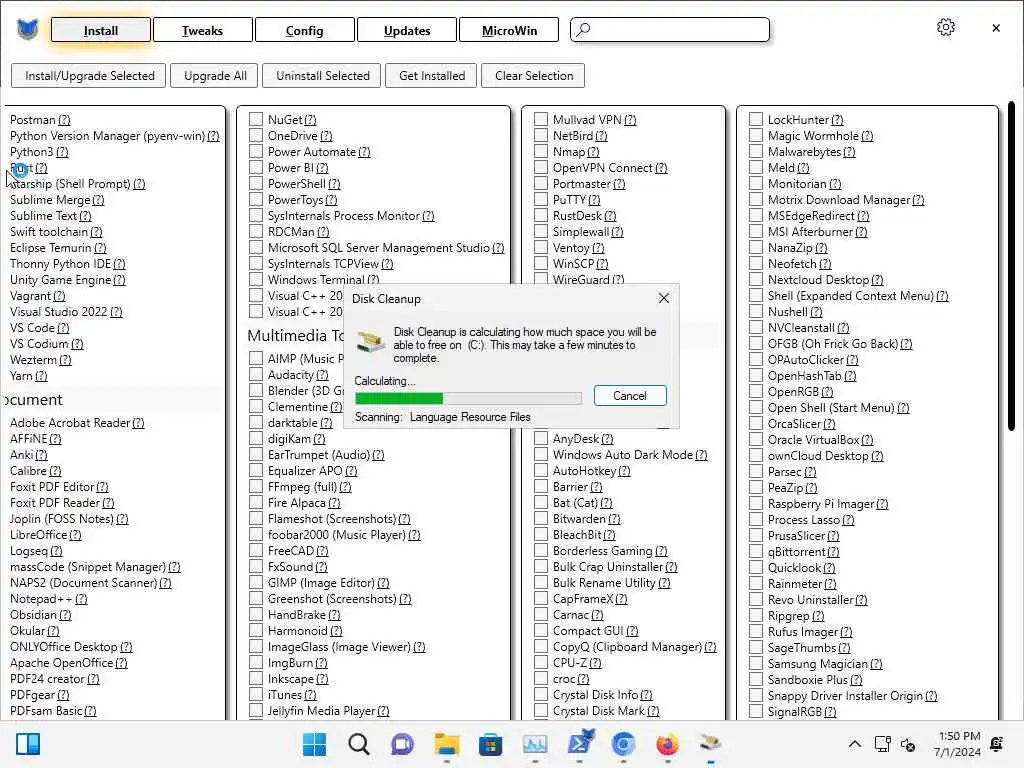This screenshot has width=1024, height=768.
Task: Open the (?) help link next to OneDrive
Action: coord(326,136)
